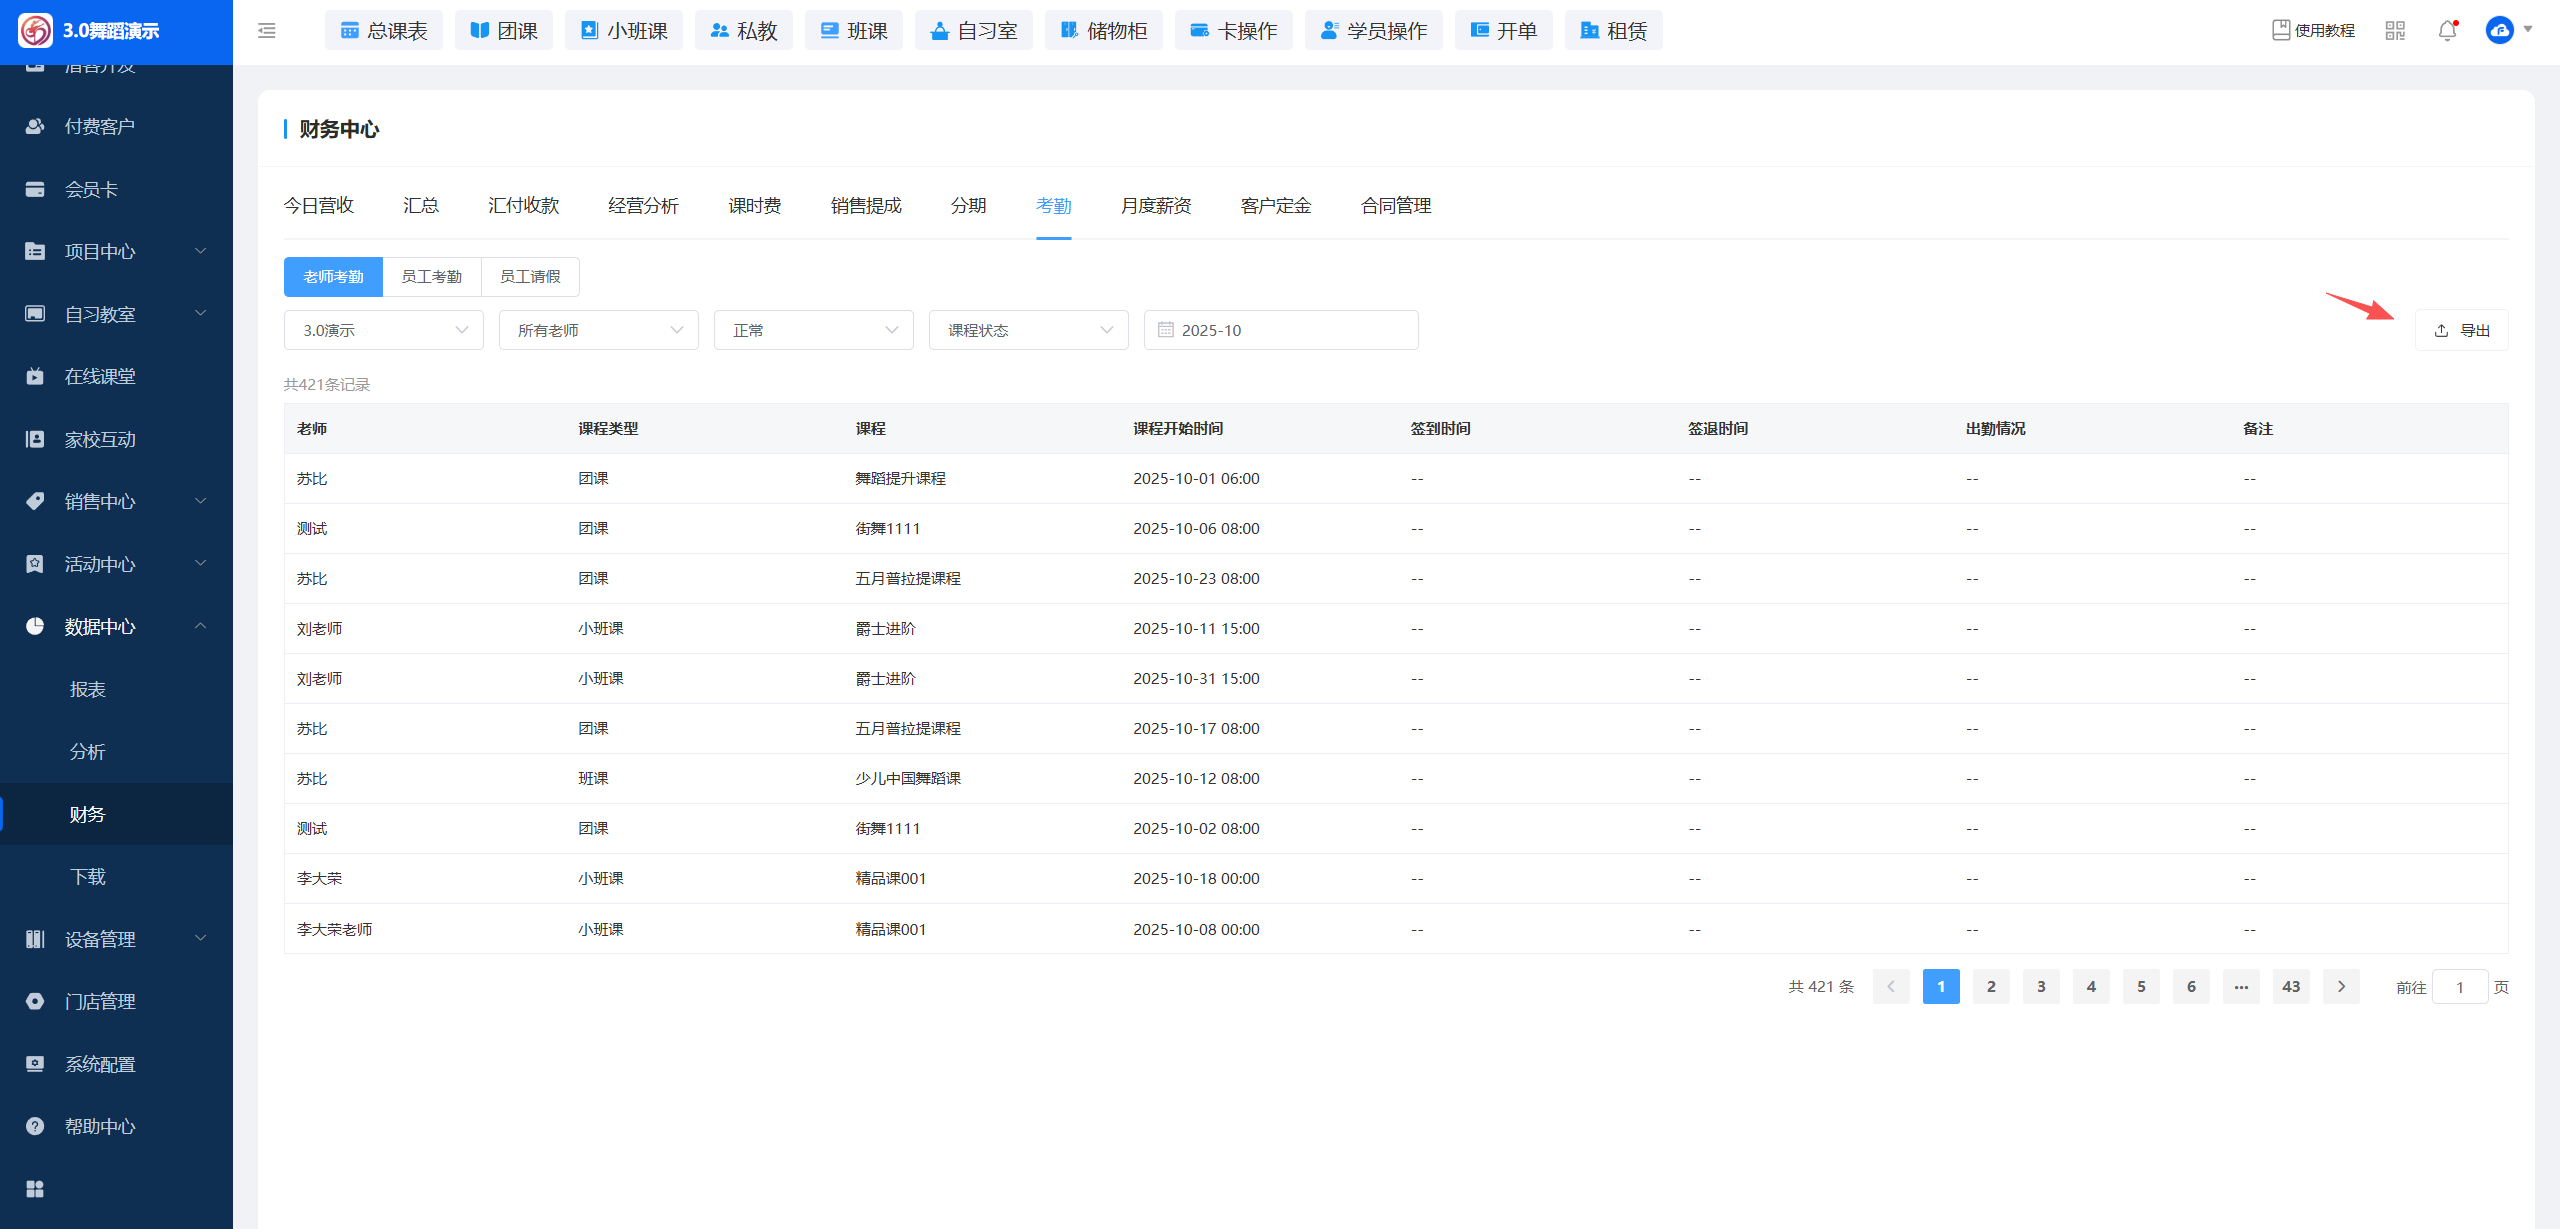Image resolution: width=2560 pixels, height=1229 pixels.
Task: Open the 所有老师 teacher dropdown
Action: click(598, 330)
